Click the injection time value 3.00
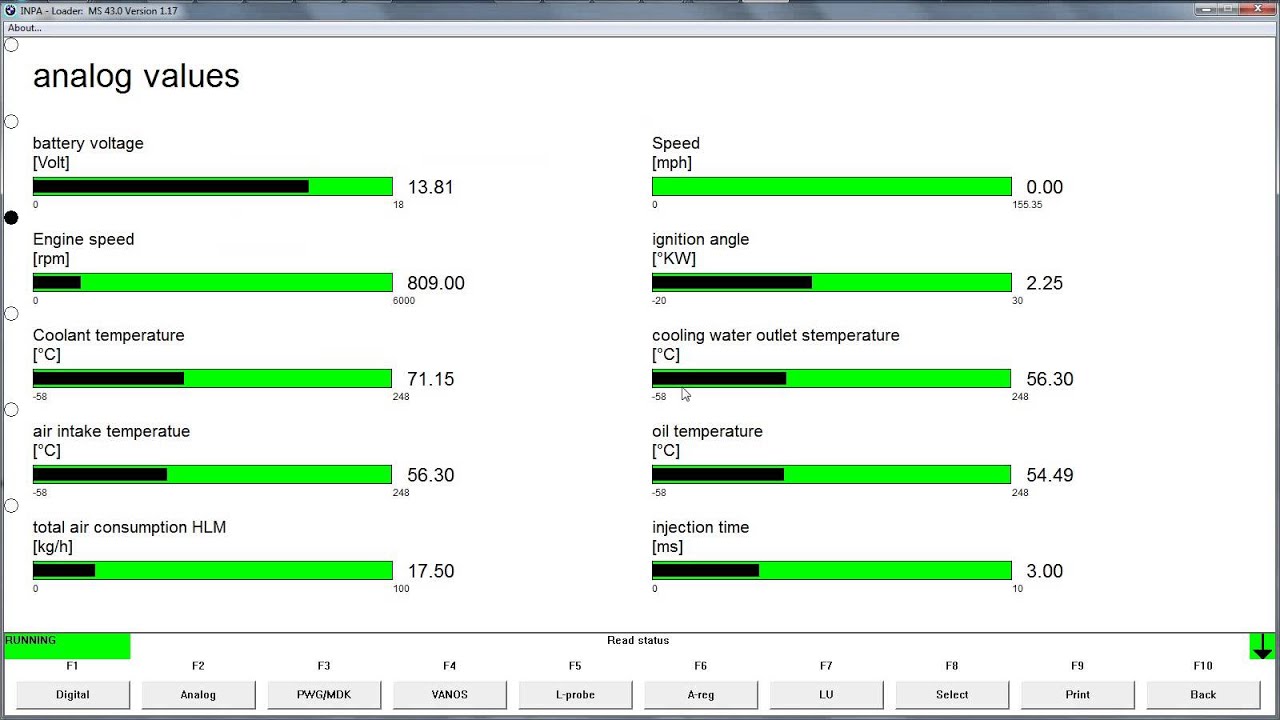Image resolution: width=1280 pixels, height=720 pixels. (x=1045, y=571)
